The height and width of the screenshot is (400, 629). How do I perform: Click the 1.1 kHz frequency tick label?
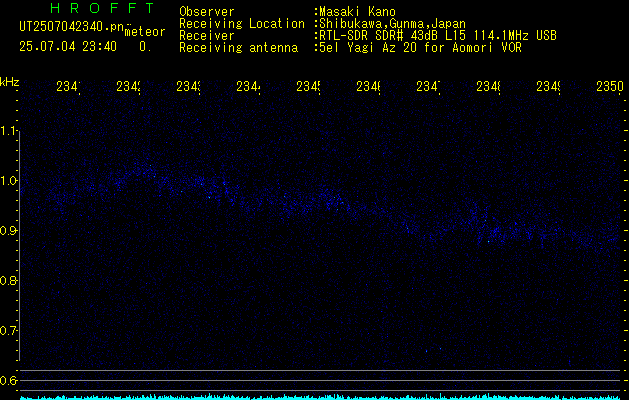click(x=9, y=131)
